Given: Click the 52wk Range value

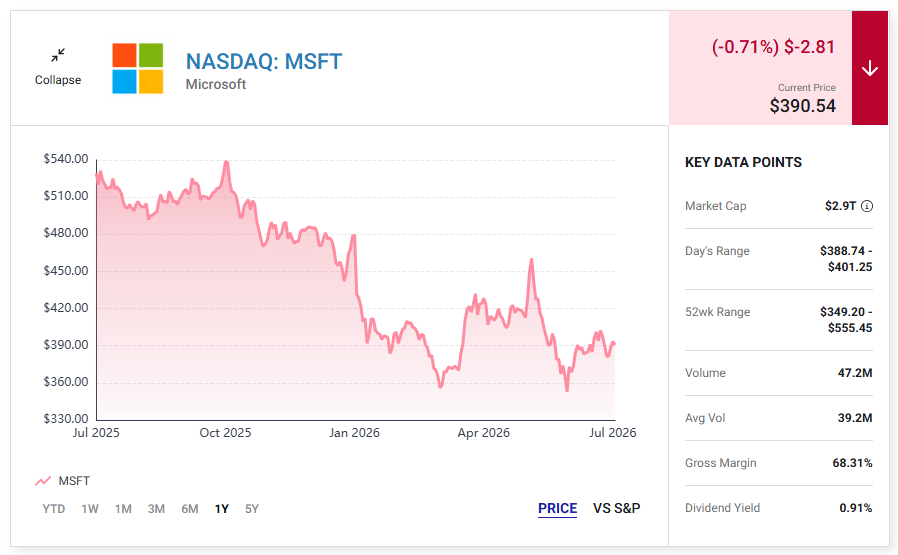Looking at the screenshot, I should click(x=846, y=320).
